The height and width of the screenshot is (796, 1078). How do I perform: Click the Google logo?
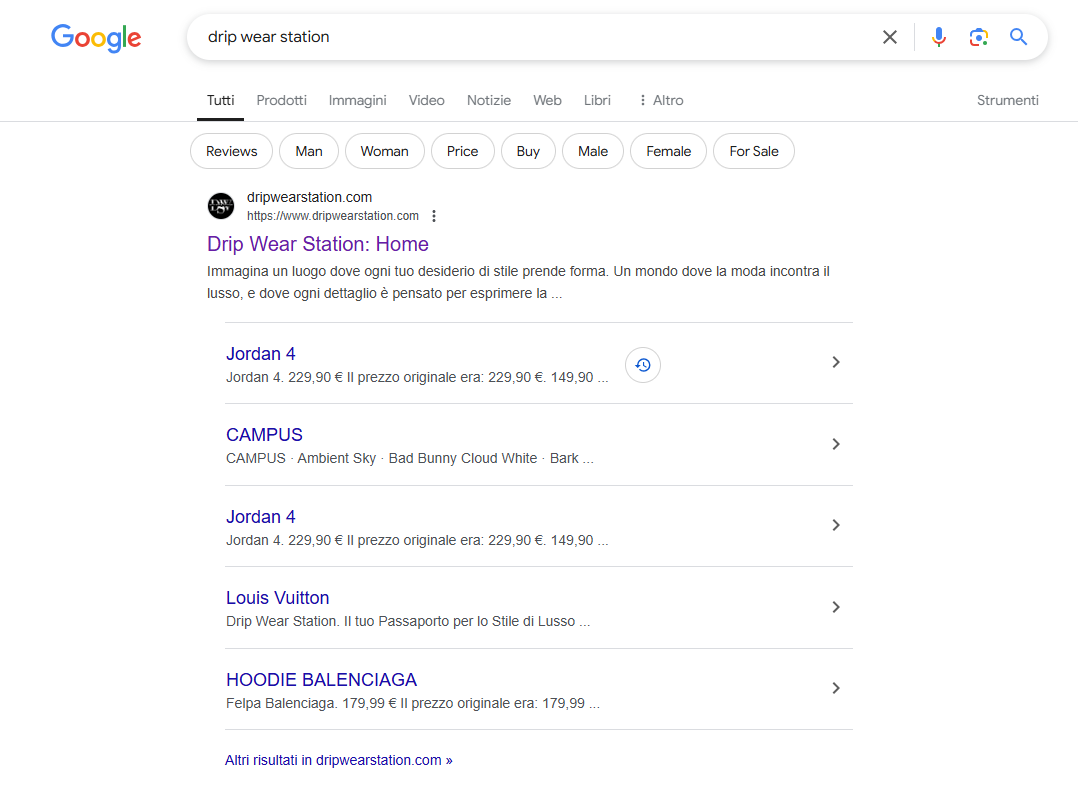pyautogui.click(x=96, y=38)
